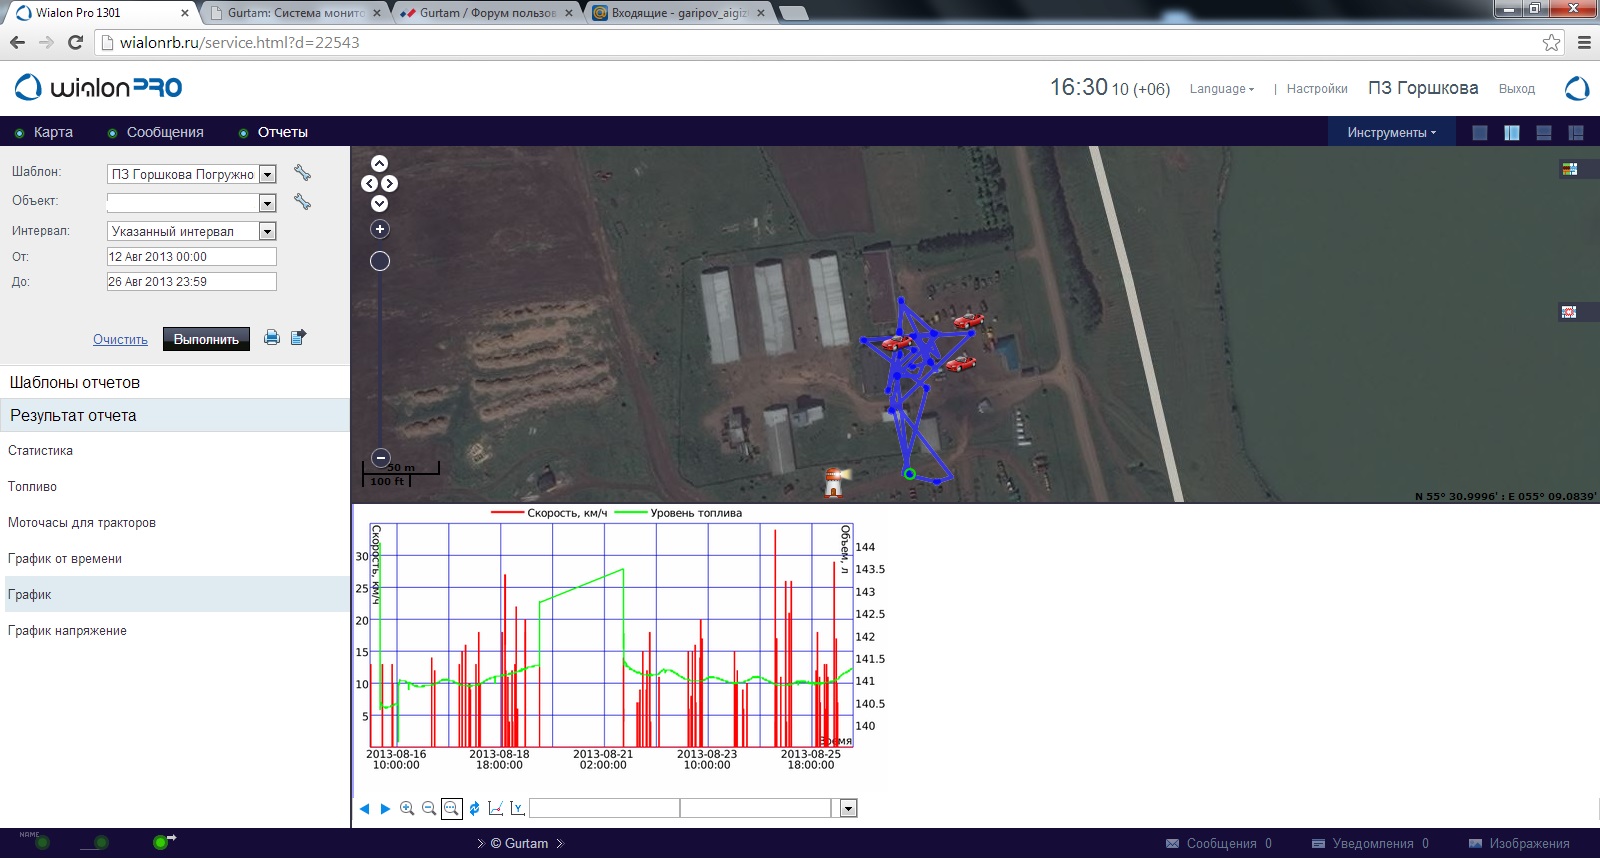
Task: Click the map zoom slider handle
Action: (x=380, y=262)
